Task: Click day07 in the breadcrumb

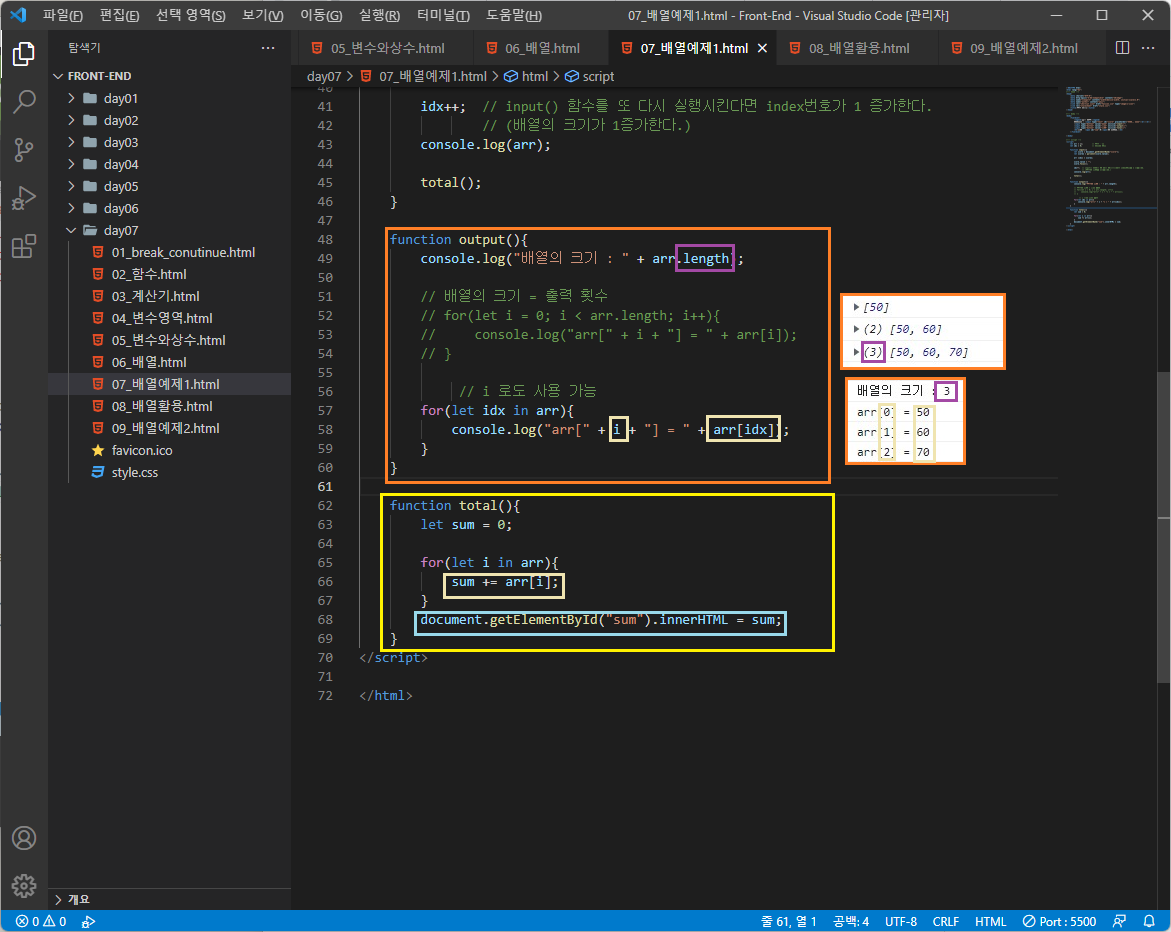Action: coord(323,77)
